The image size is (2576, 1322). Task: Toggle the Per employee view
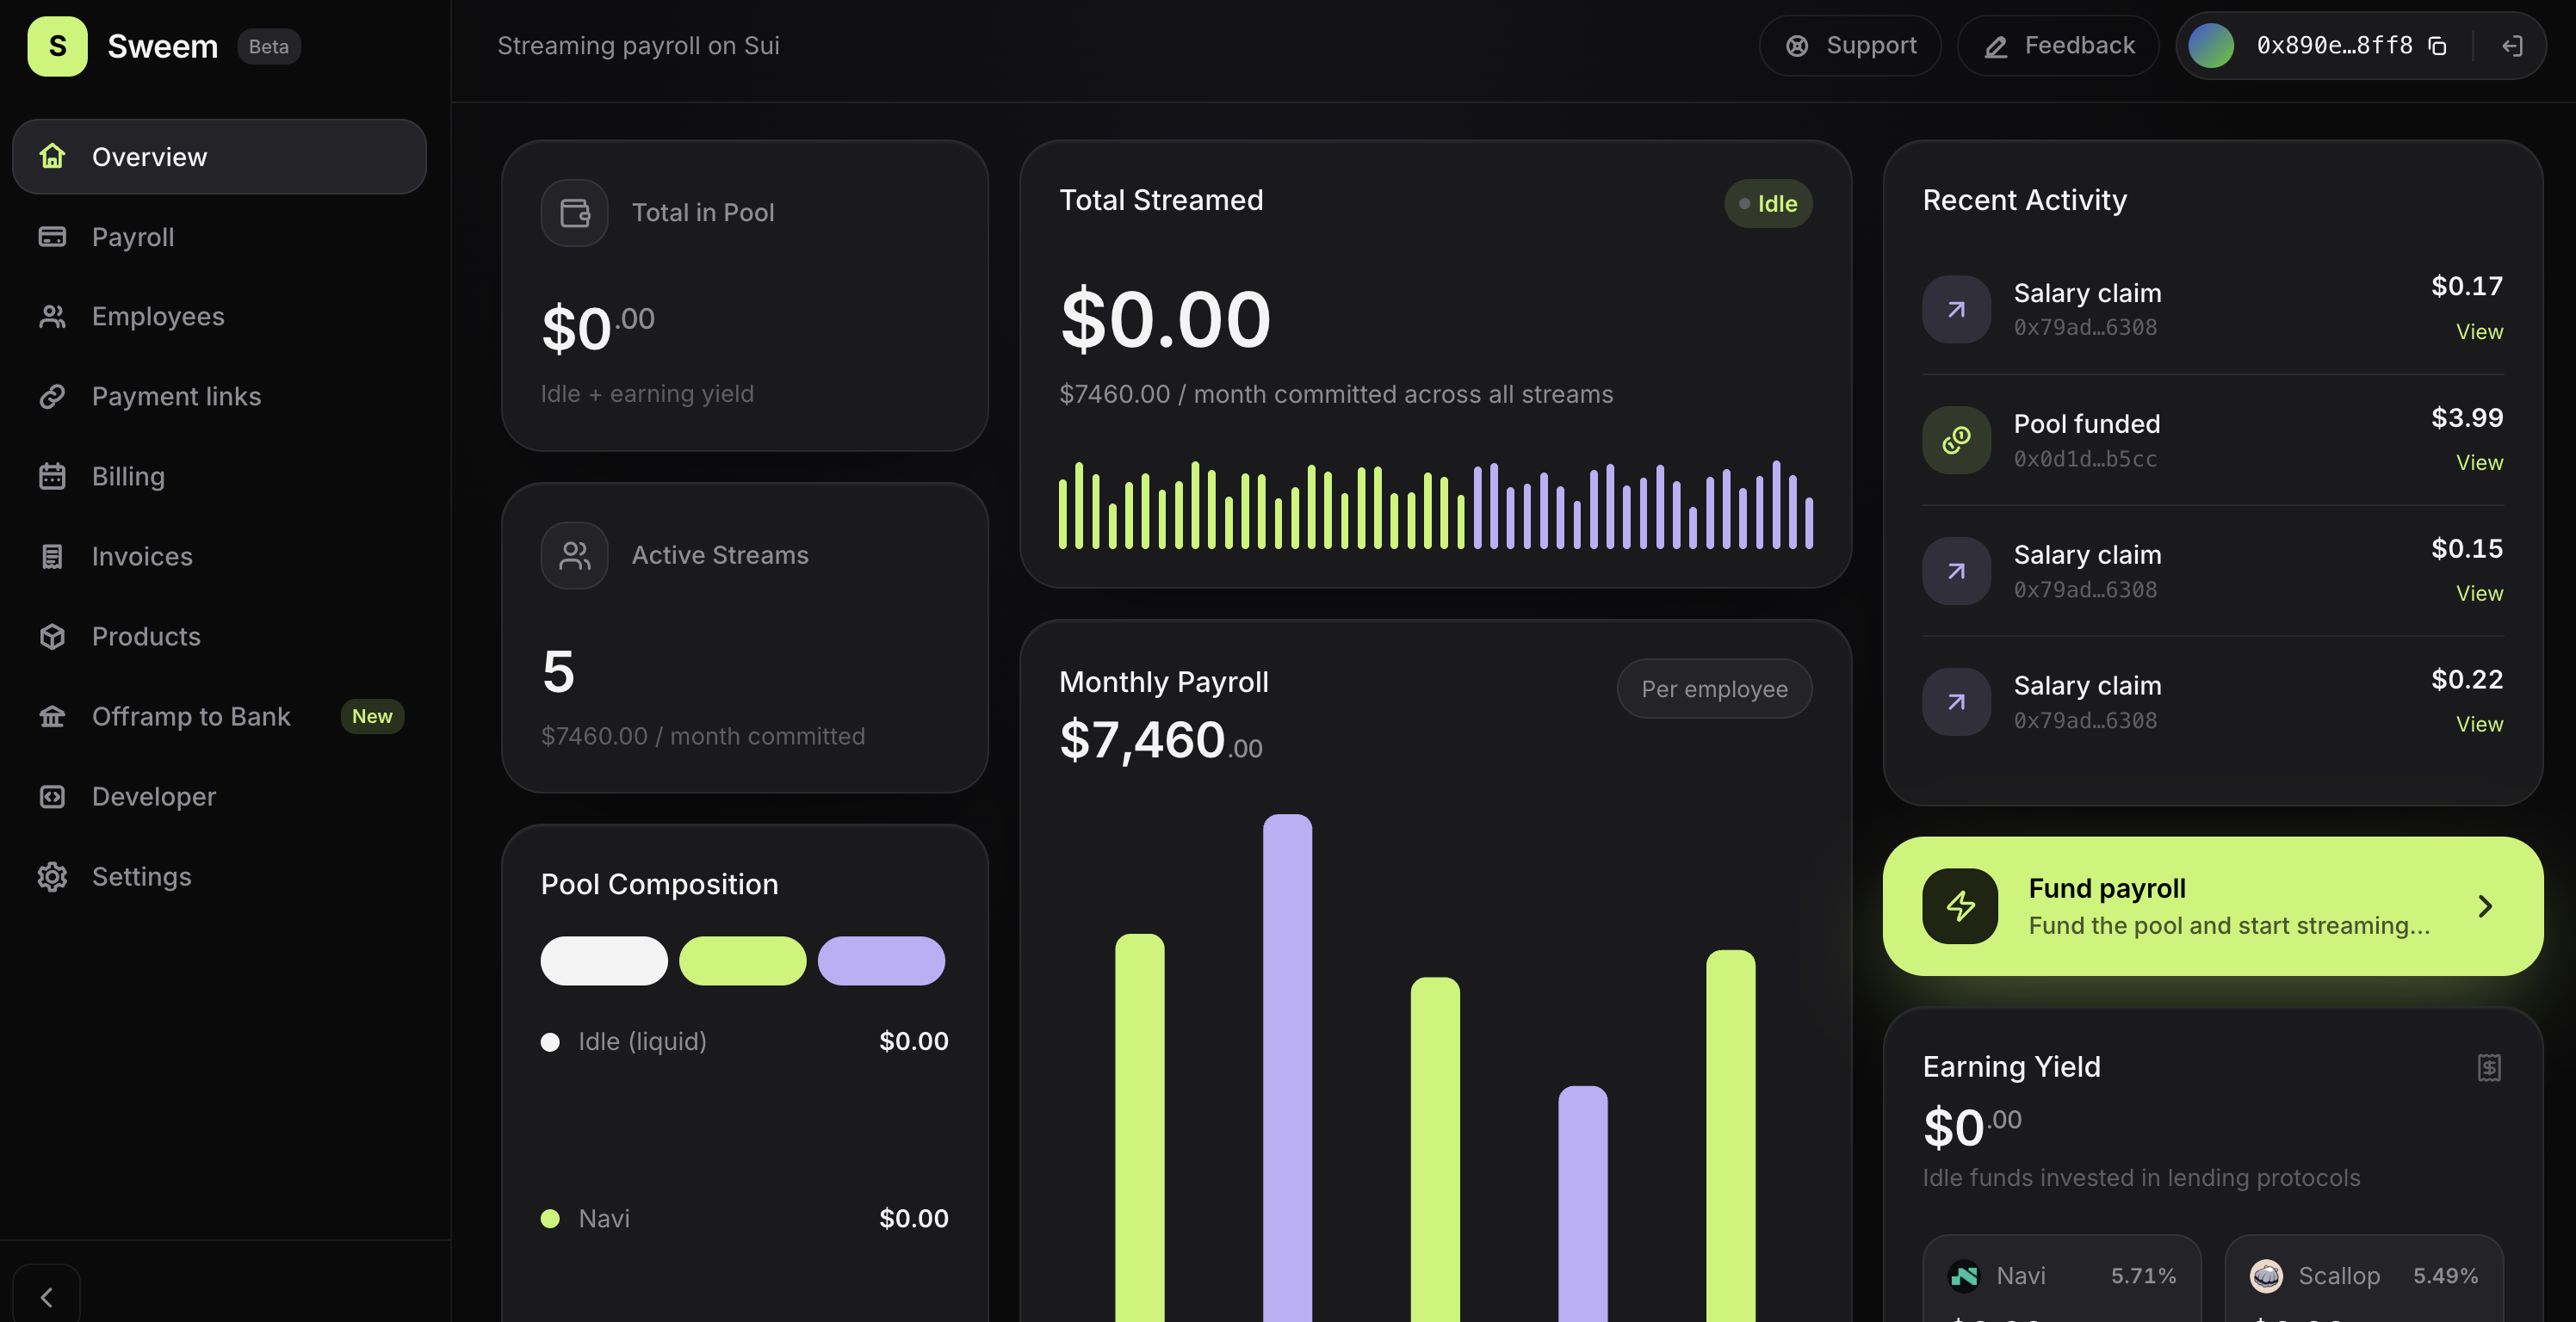click(1714, 689)
